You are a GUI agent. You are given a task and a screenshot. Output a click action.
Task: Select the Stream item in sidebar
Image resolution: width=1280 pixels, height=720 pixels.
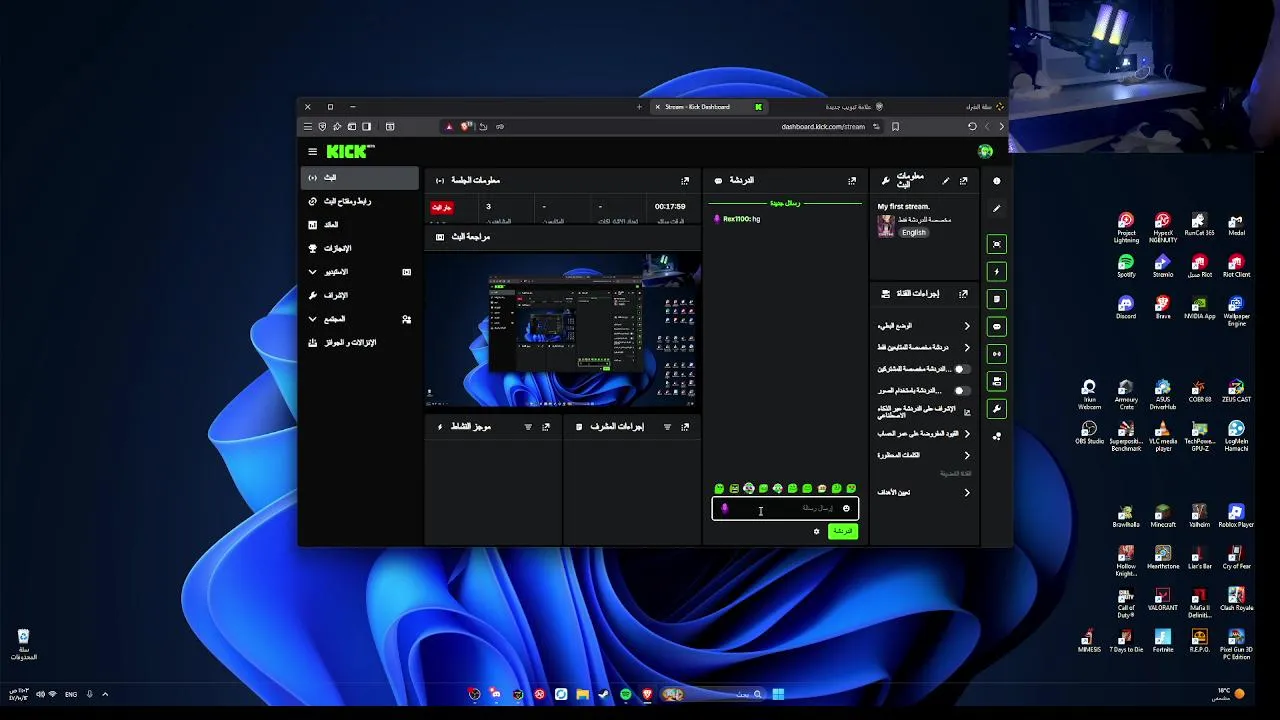pyautogui.click(x=359, y=178)
